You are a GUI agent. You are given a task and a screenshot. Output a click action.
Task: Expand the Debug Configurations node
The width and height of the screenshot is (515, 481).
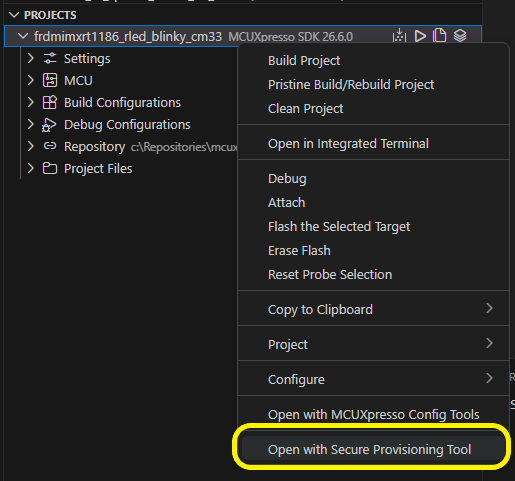pyautogui.click(x=31, y=124)
